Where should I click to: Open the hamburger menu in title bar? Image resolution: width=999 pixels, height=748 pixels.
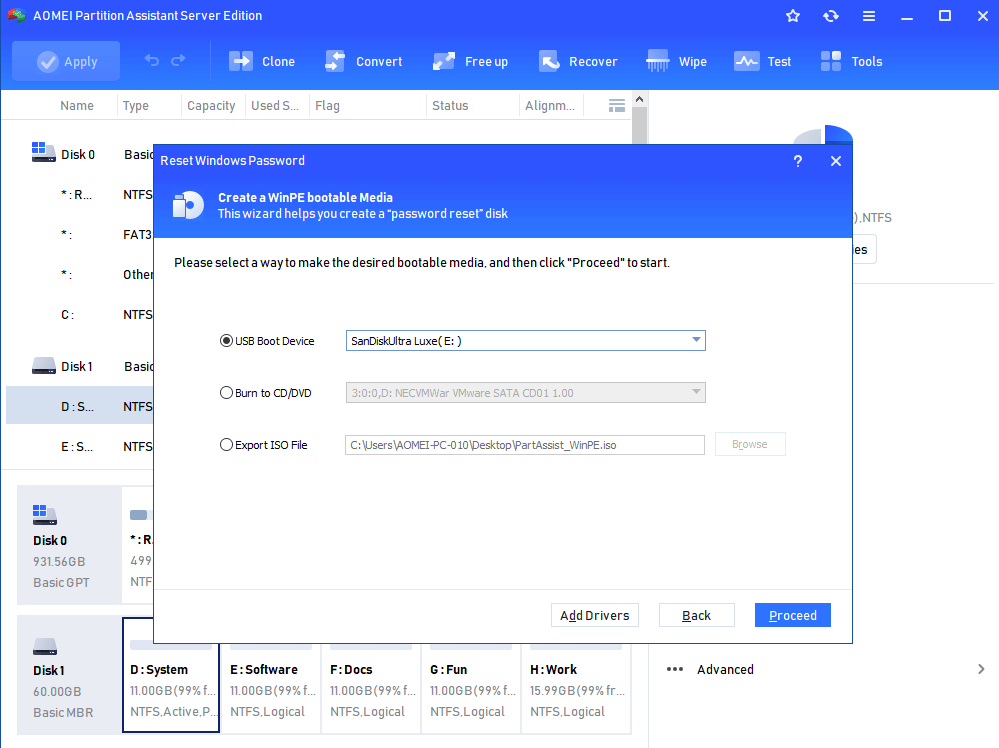(869, 16)
